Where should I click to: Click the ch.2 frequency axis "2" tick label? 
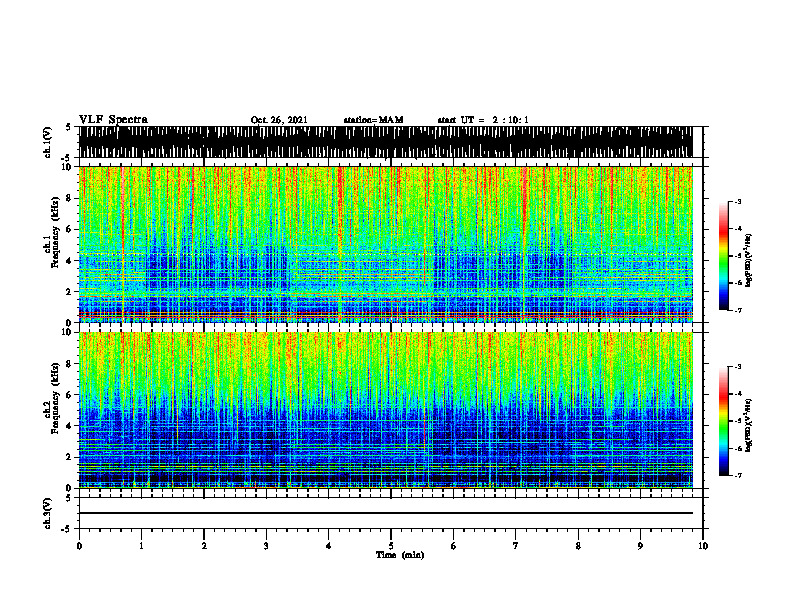69,457
